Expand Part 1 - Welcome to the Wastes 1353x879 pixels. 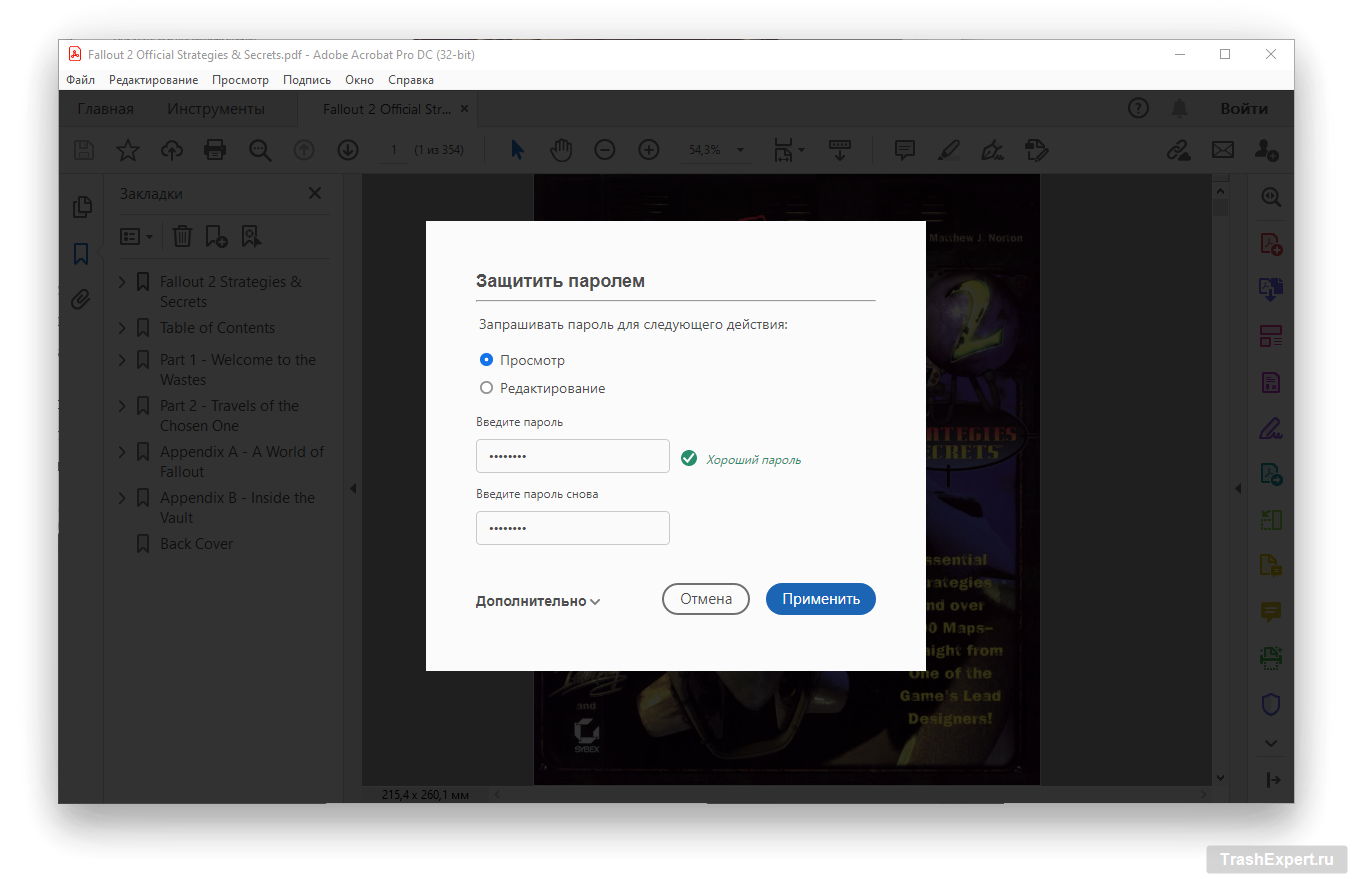(123, 360)
